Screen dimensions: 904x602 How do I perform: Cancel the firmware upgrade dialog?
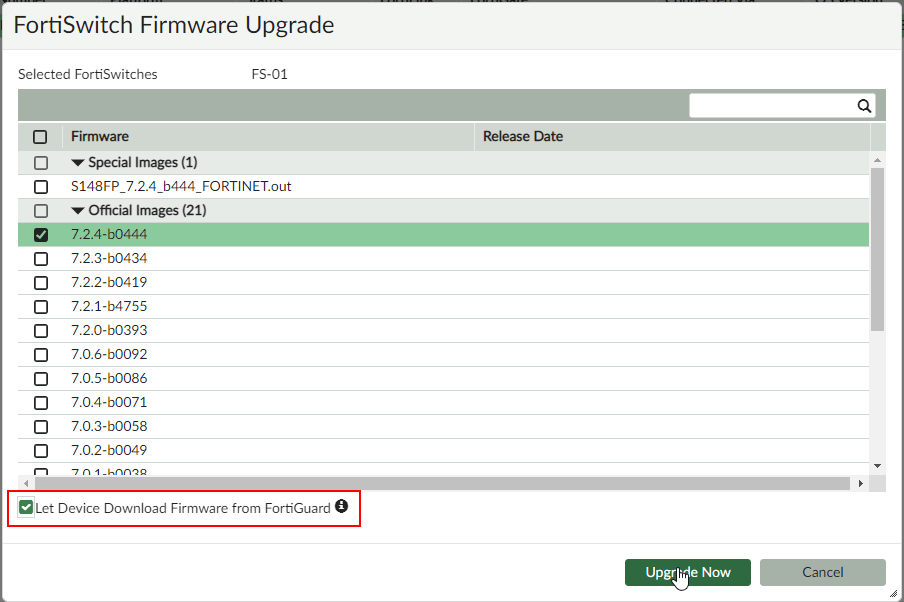[x=823, y=573]
